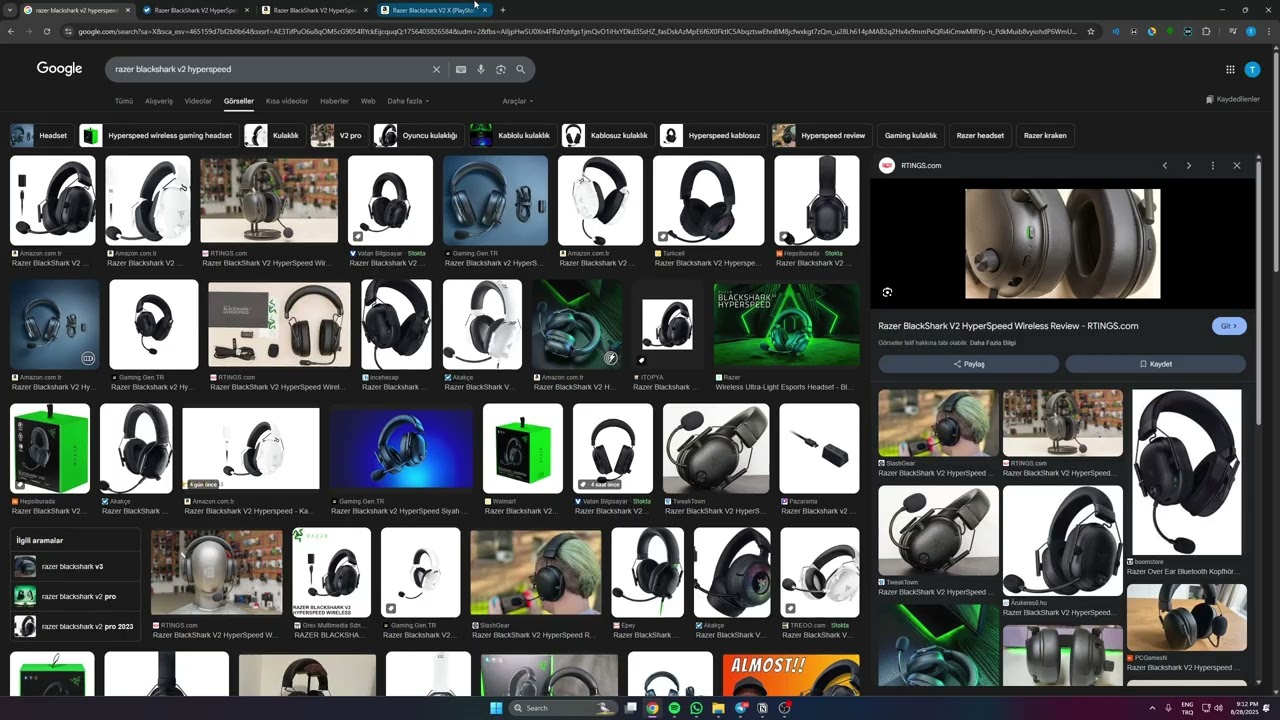Filter by Razer kraken chip

(1045, 135)
